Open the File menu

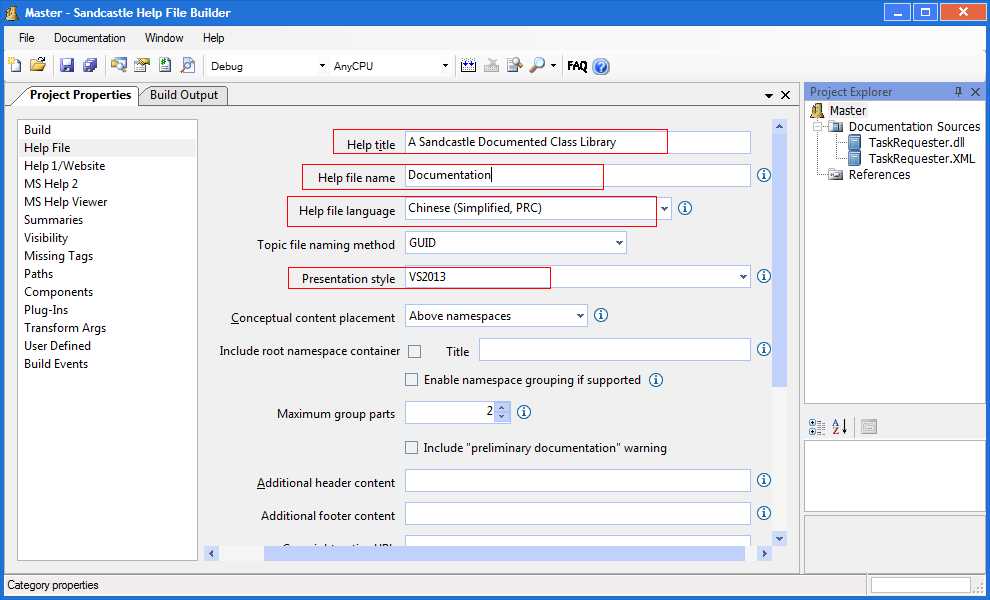pos(27,38)
